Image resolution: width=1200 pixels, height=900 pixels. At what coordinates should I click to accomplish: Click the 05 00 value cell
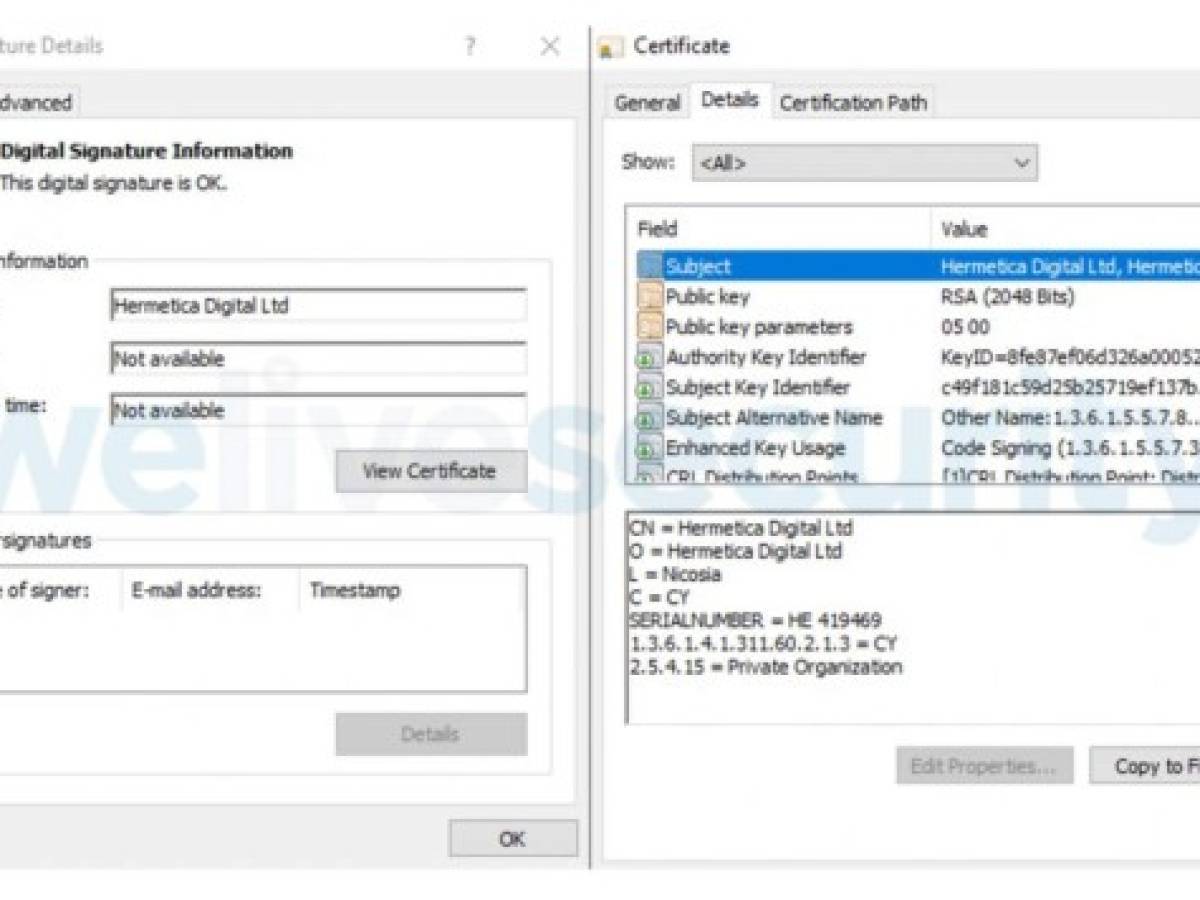[x=965, y=326]
